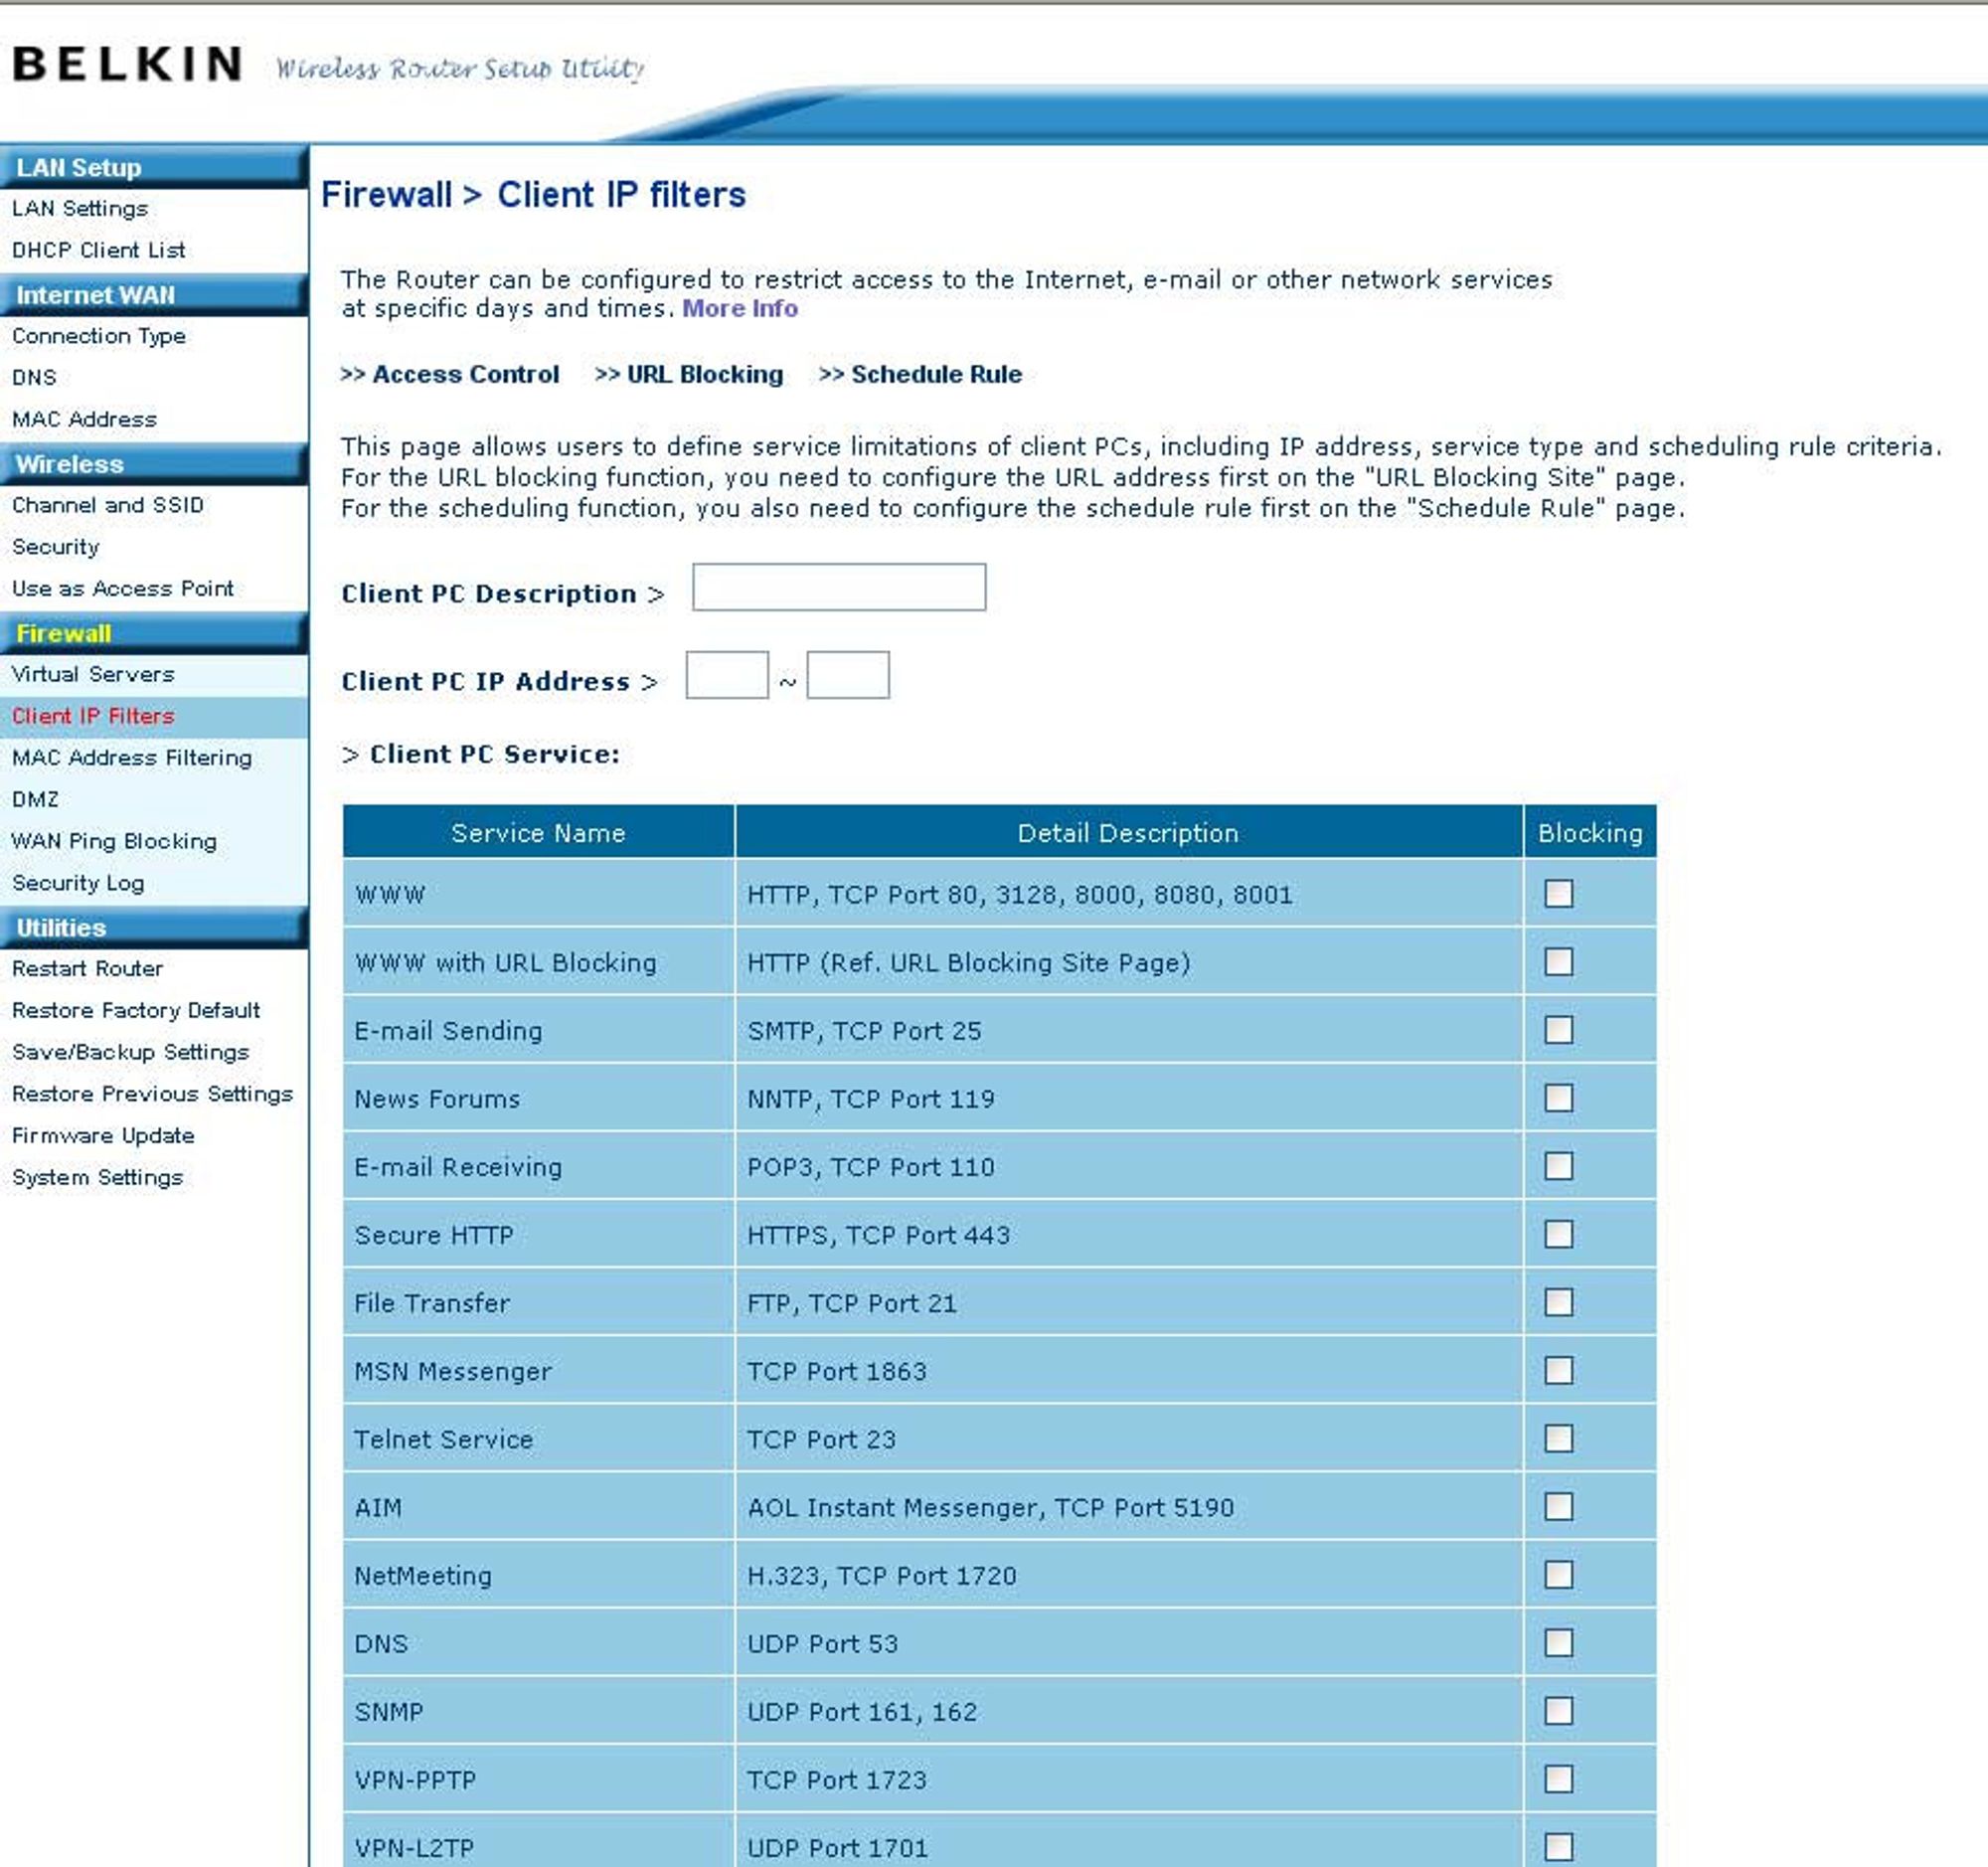Click Restart Router in Utilities
Screen dimensions: 1988x1867
[x=87, y=968]
